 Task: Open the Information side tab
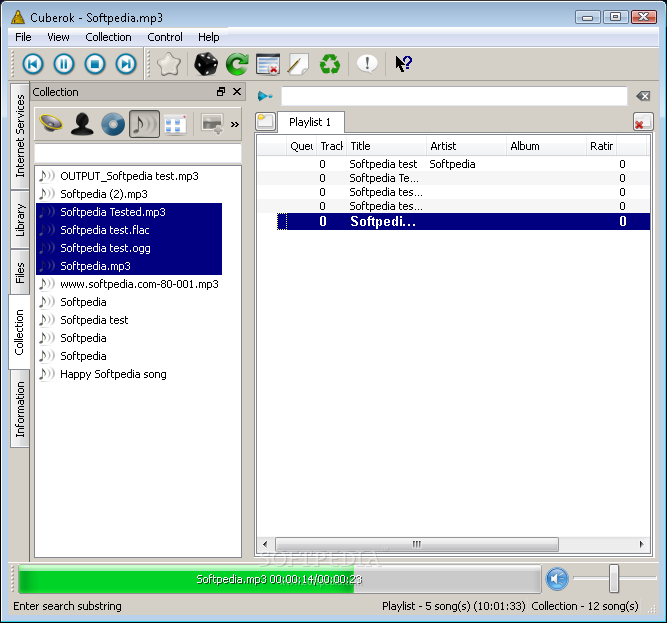point(20,409)
